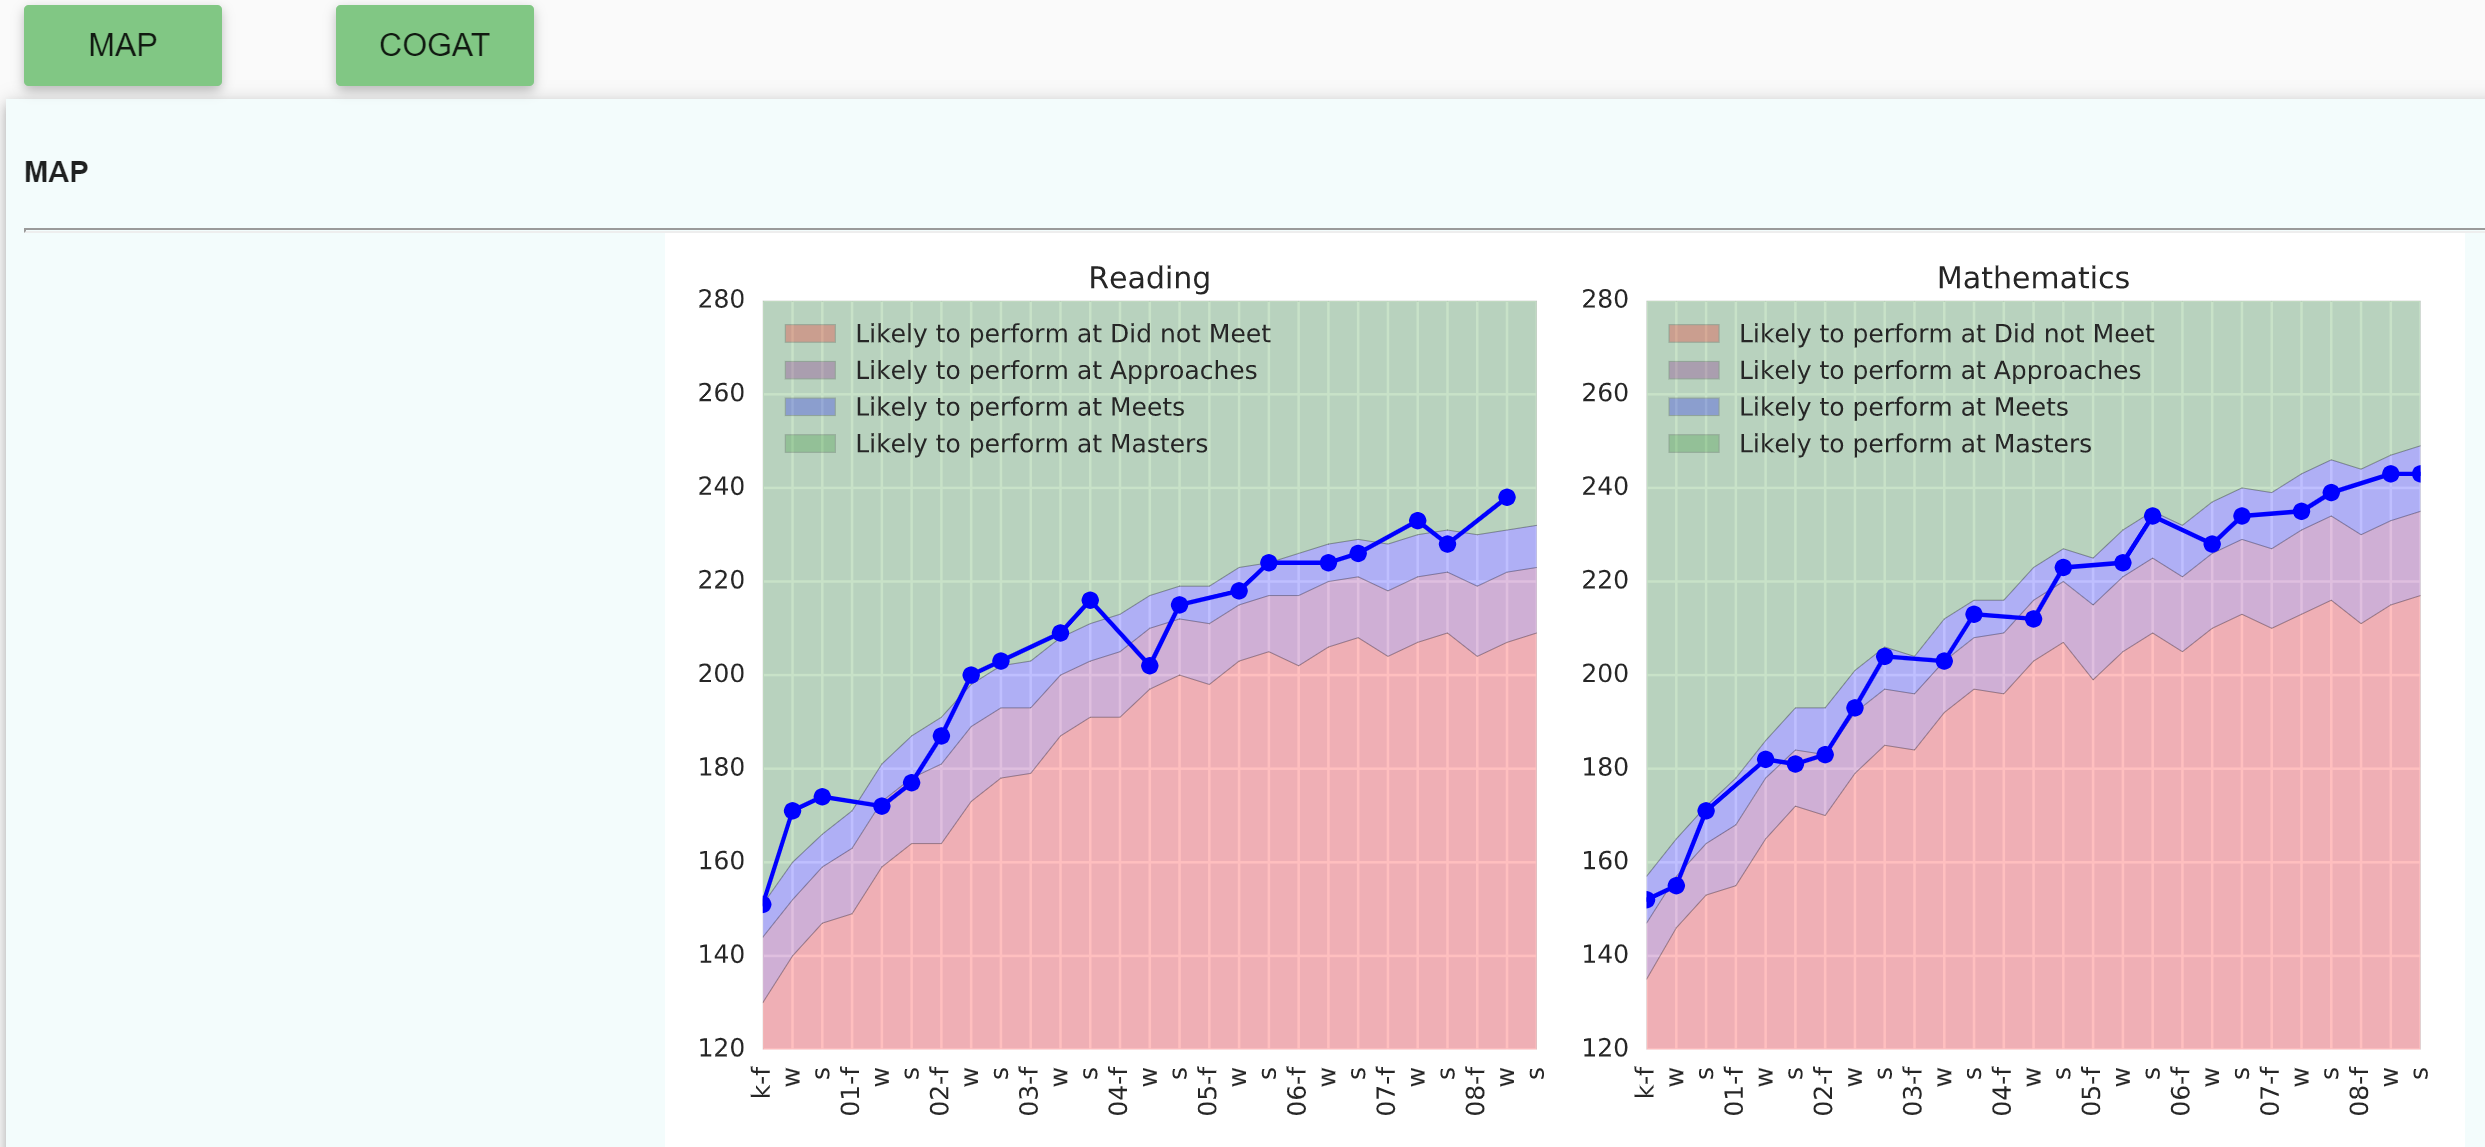Click the final Reading data point near 238

coord(1507,497)
